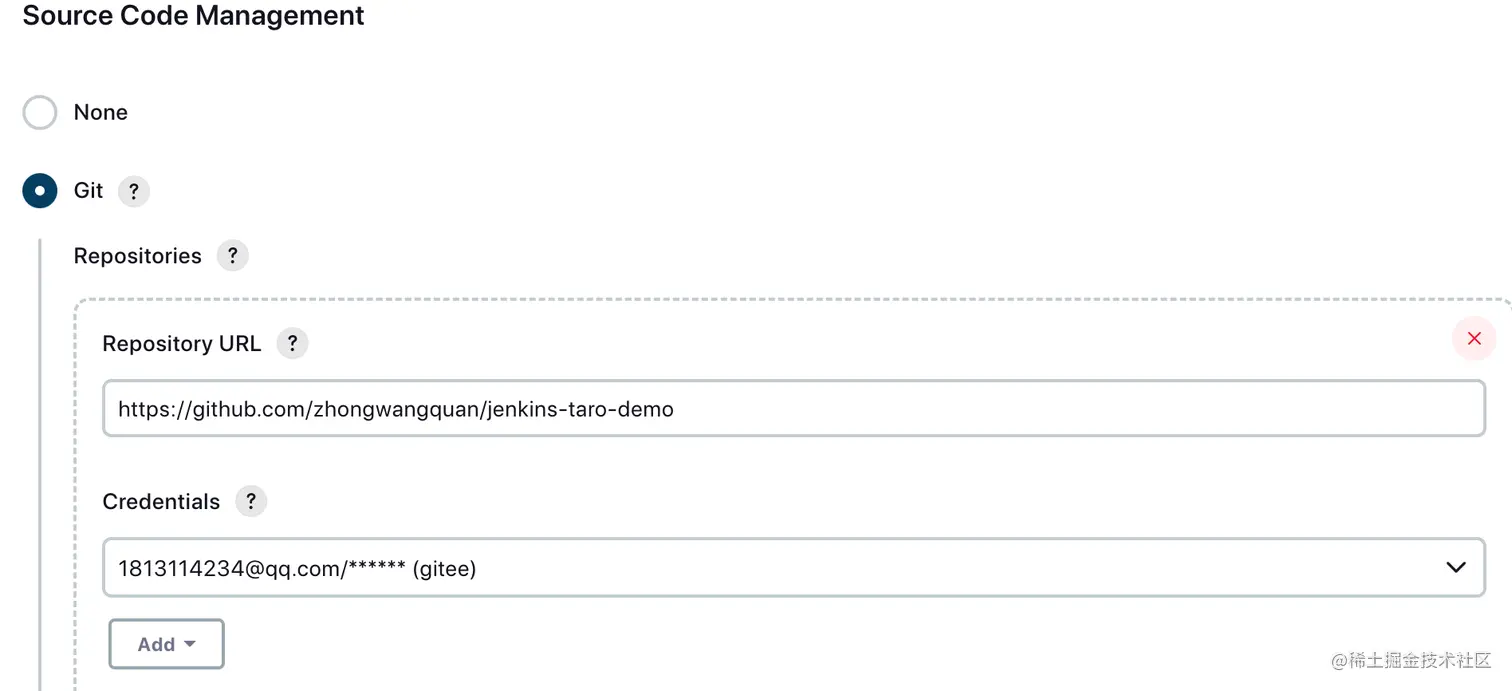The height and width of the screenshot is (691, 1512).
Task: Select the Git radio button
Action: 40,191
